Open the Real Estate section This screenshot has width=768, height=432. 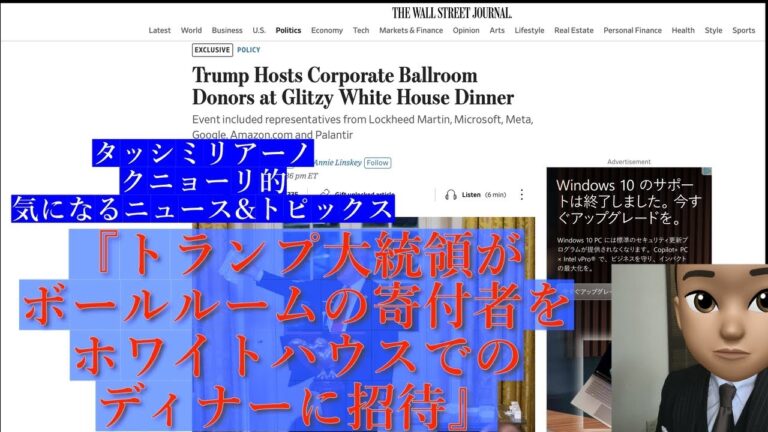574,30
